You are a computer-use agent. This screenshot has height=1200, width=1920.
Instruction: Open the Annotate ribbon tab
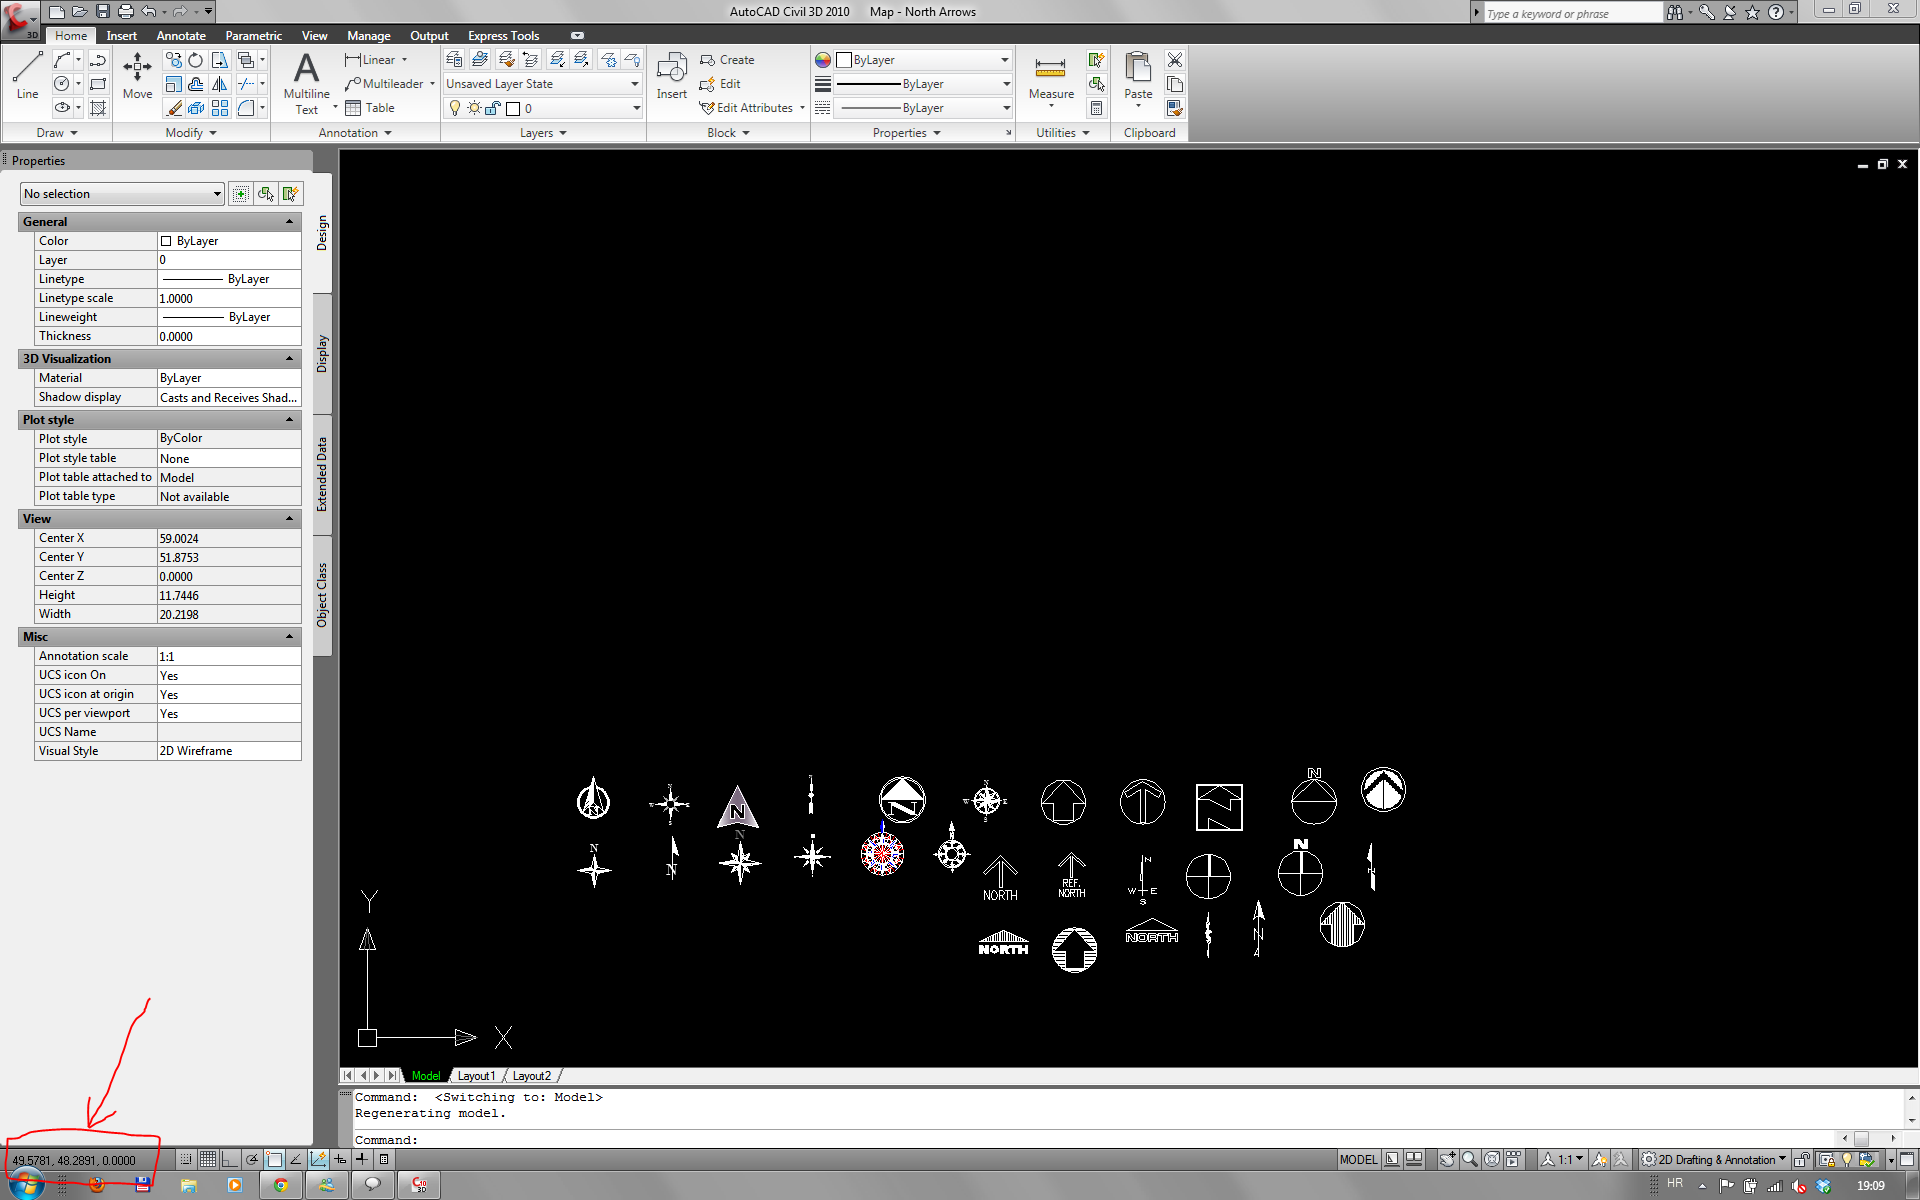(x=181, y=36)
